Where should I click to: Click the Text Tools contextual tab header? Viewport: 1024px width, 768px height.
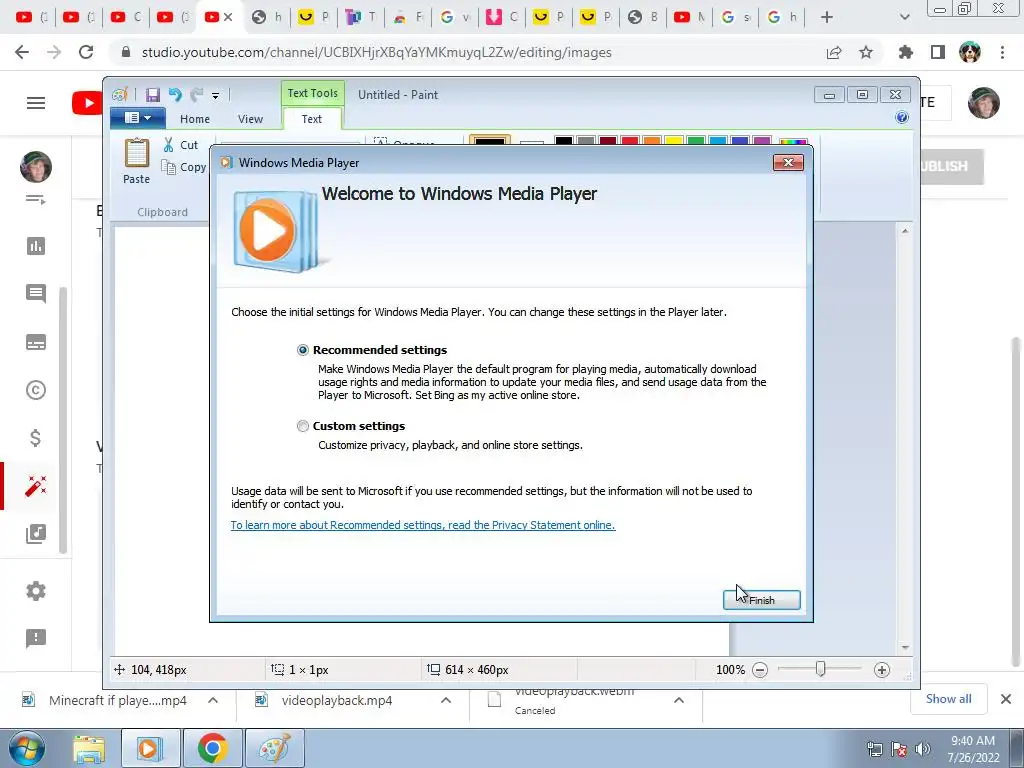click(312, 93)
